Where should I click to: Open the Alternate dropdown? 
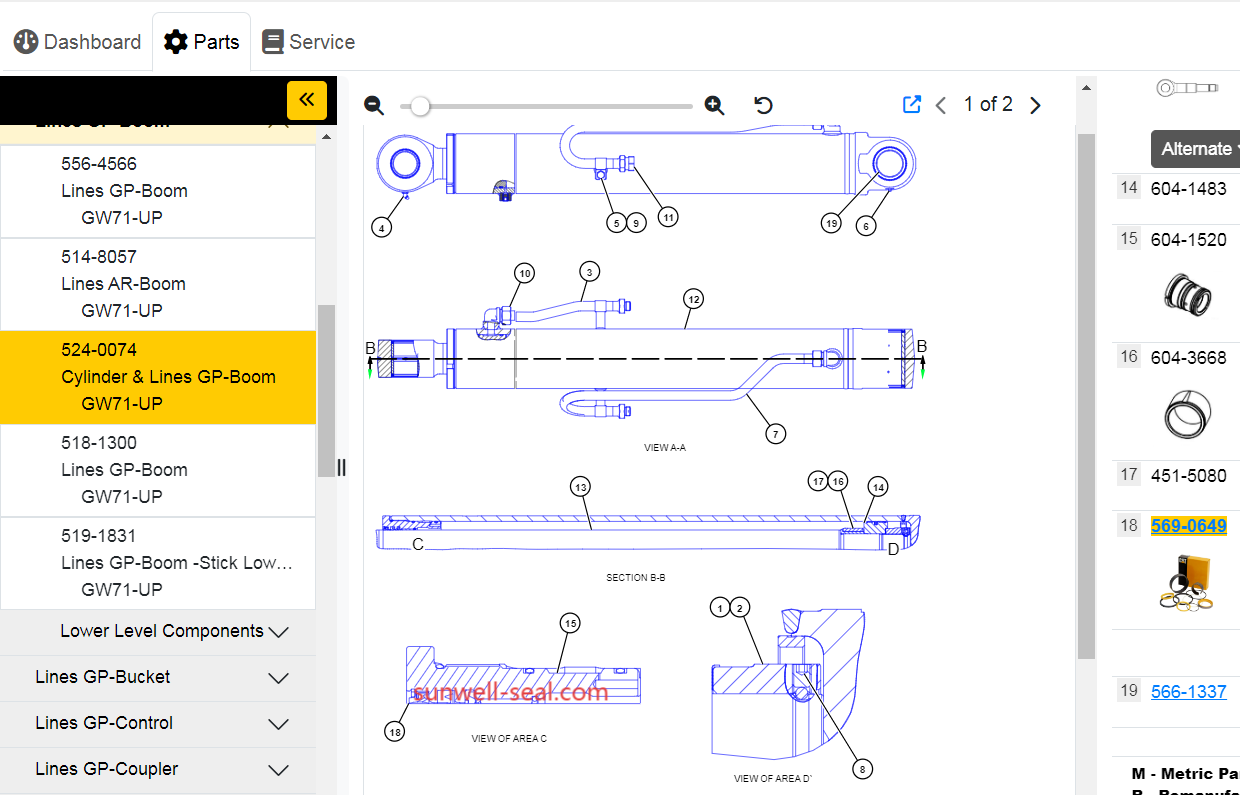1197,149
